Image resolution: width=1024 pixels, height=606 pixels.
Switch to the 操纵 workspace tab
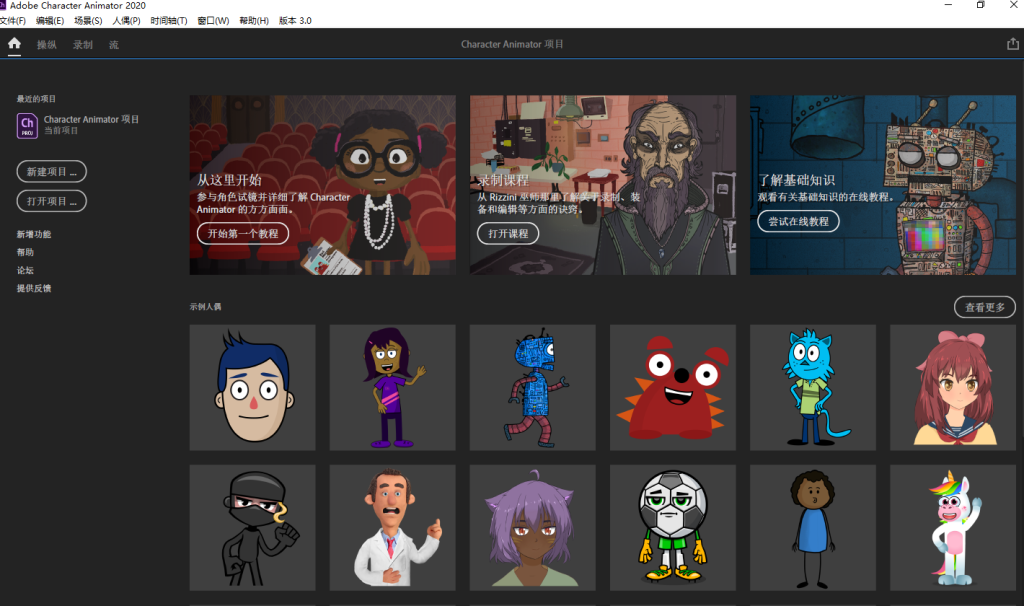click(x=47, y=45)
